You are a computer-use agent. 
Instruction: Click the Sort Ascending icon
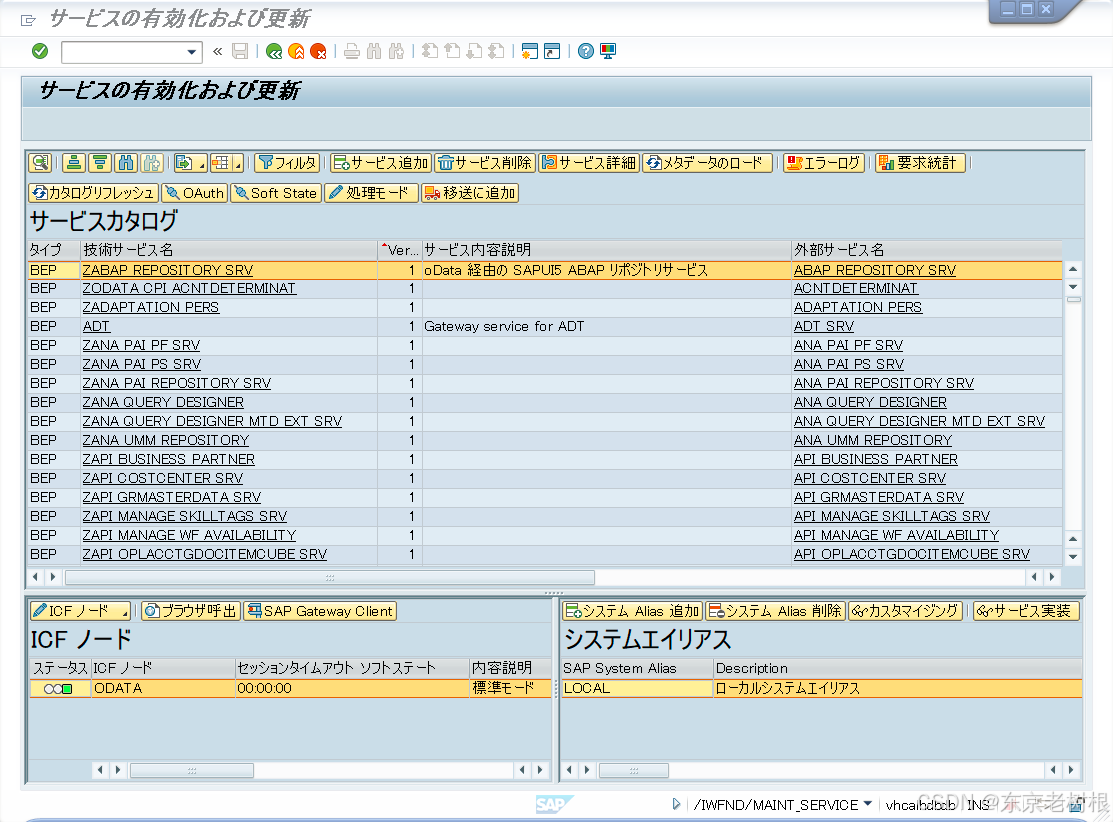tap(73, 163)
